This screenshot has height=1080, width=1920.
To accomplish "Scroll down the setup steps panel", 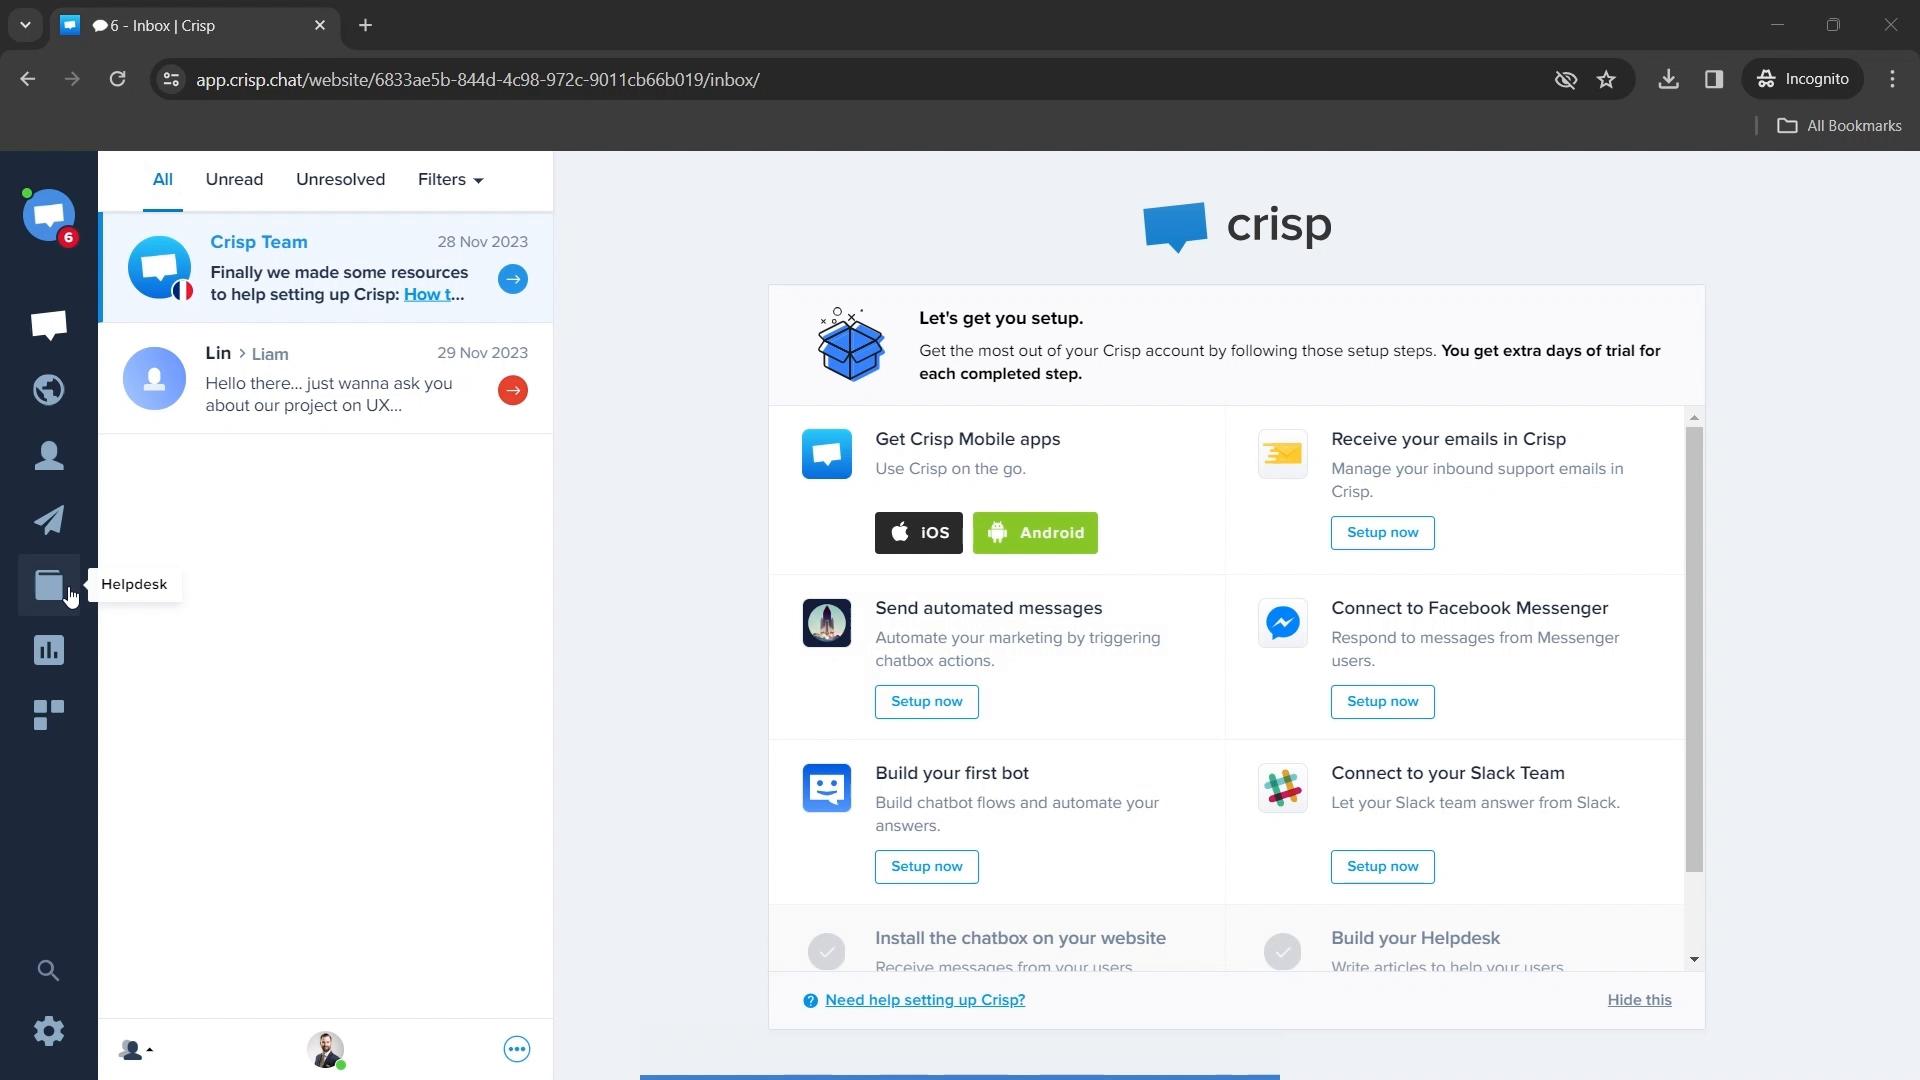I will point(1695,959).
